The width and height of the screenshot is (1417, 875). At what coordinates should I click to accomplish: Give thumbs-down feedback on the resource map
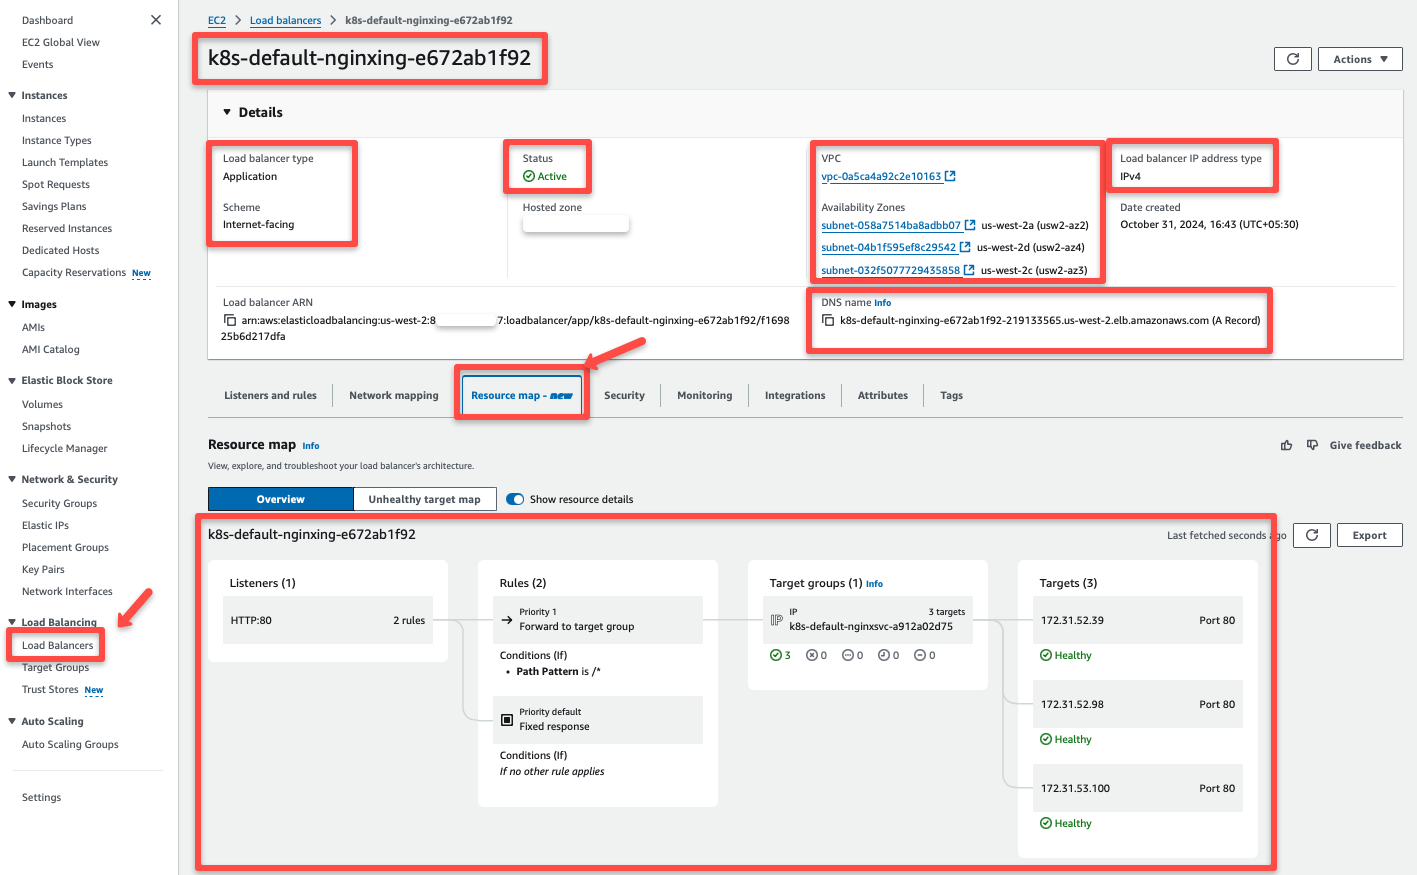click(x=1311, y=445)
